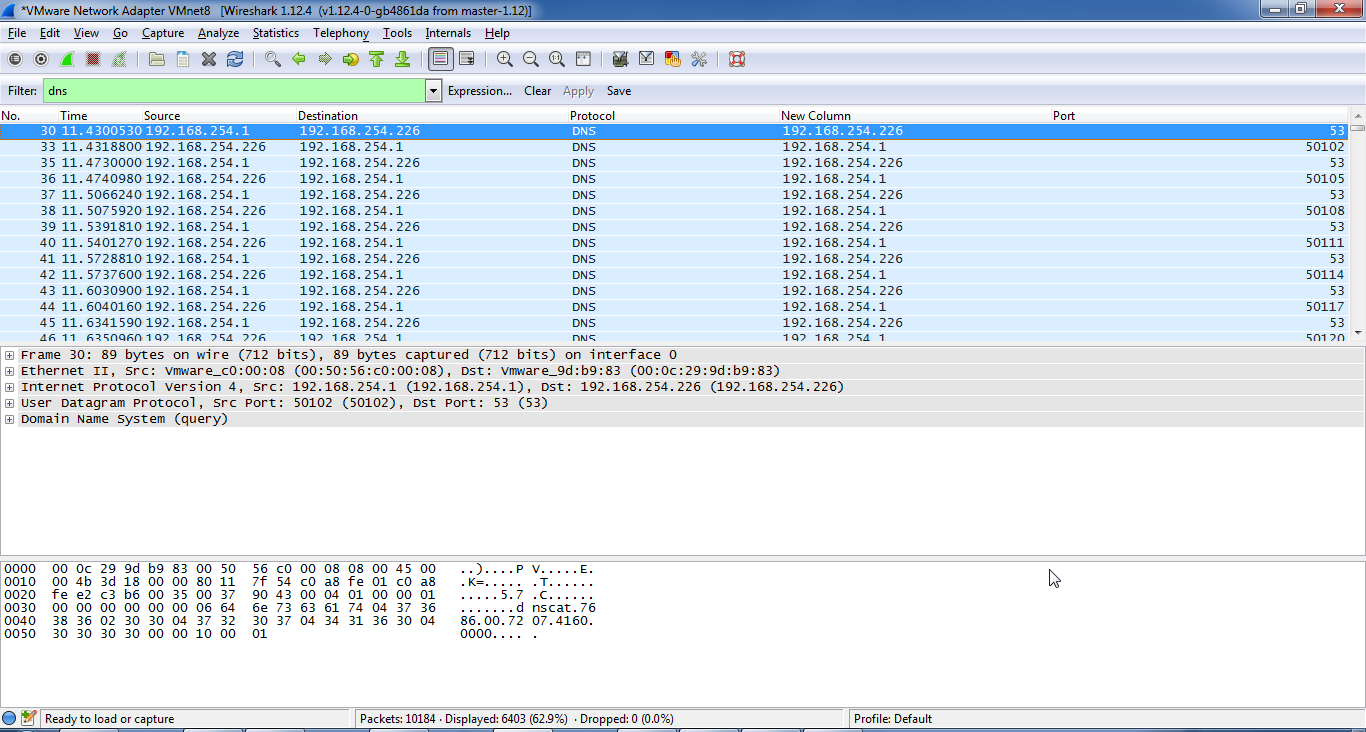
Task: Stop the running capture
Action: click(x=93, y=59)
